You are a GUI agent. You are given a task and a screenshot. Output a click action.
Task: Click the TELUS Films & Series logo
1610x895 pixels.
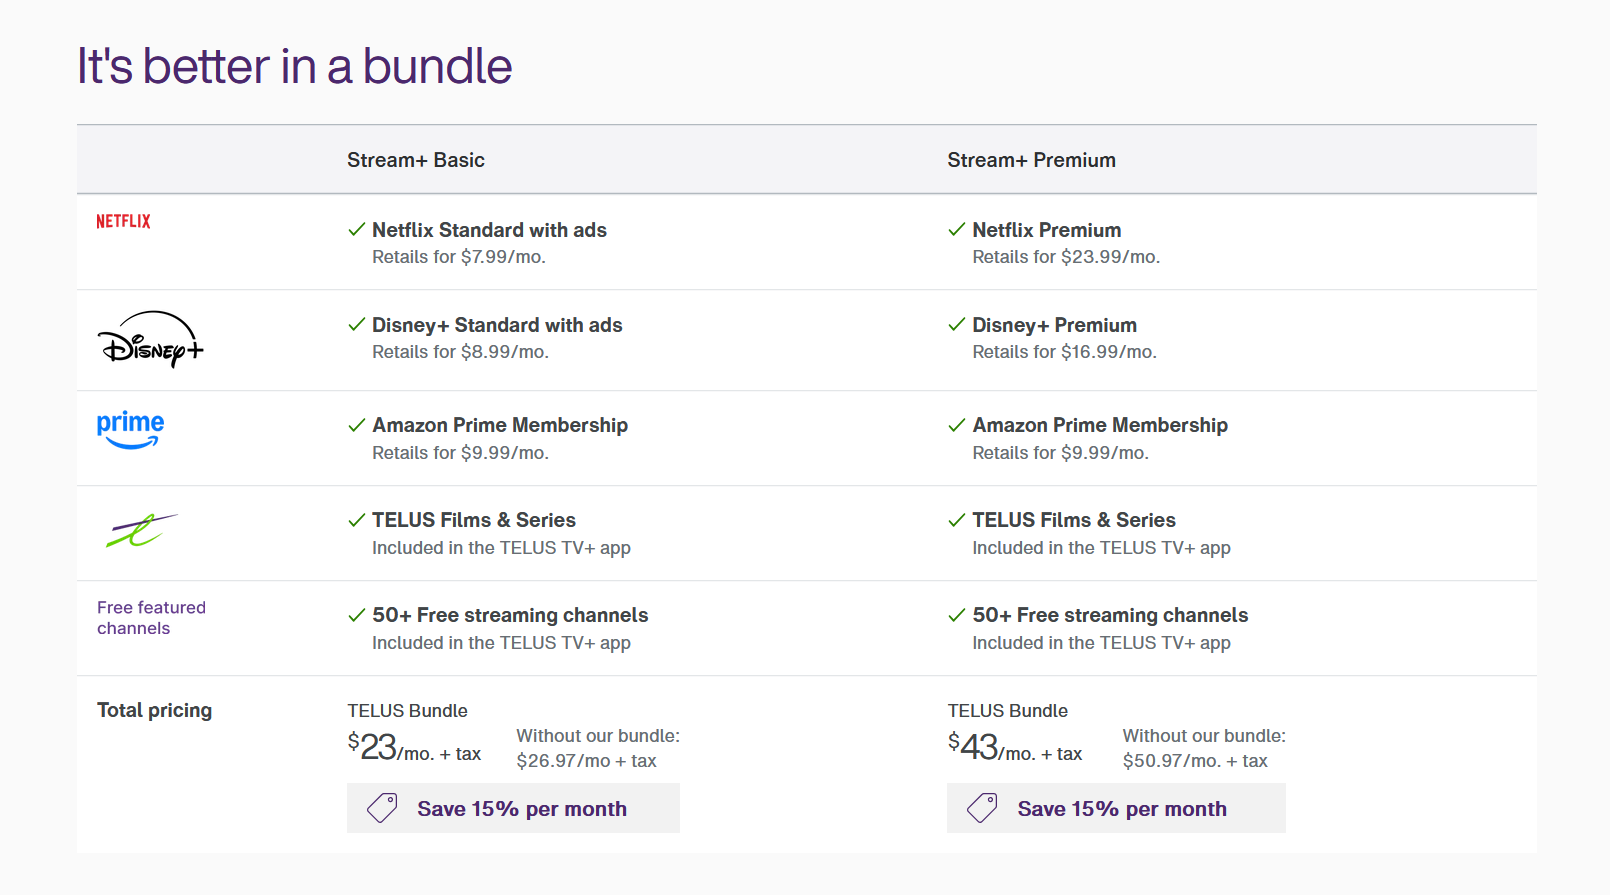point(141,531)
